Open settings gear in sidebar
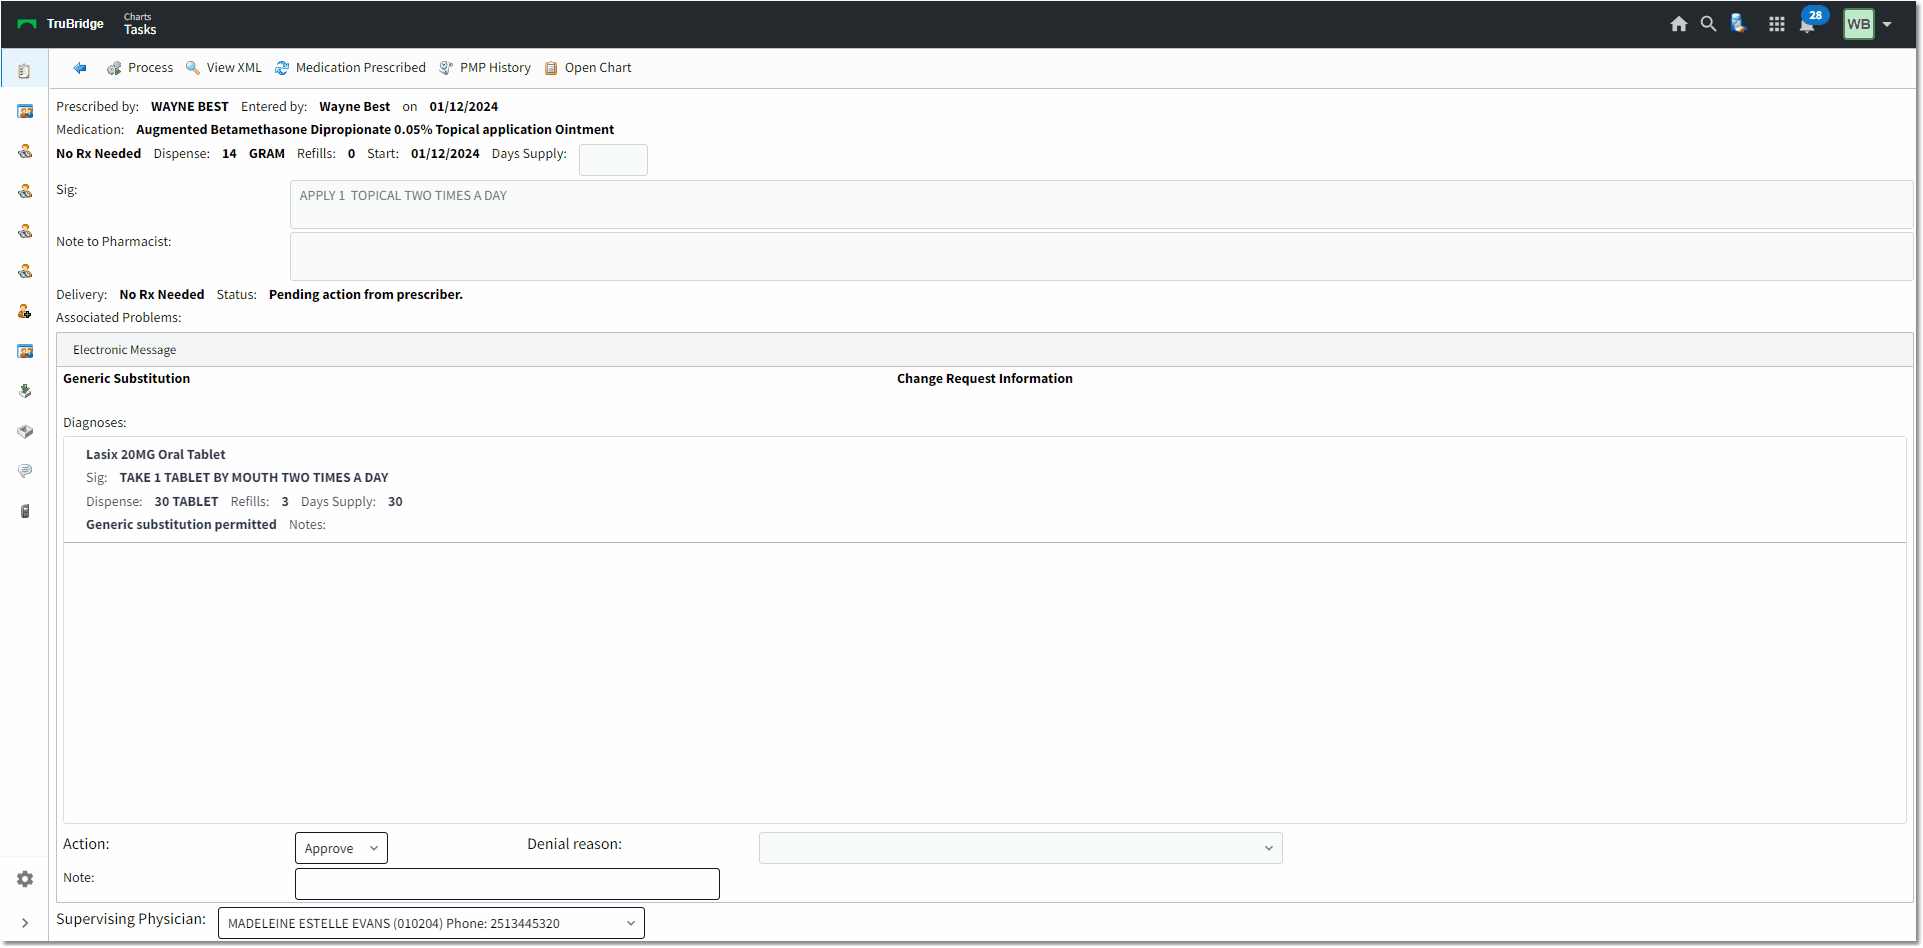 (x=25, y=879)
